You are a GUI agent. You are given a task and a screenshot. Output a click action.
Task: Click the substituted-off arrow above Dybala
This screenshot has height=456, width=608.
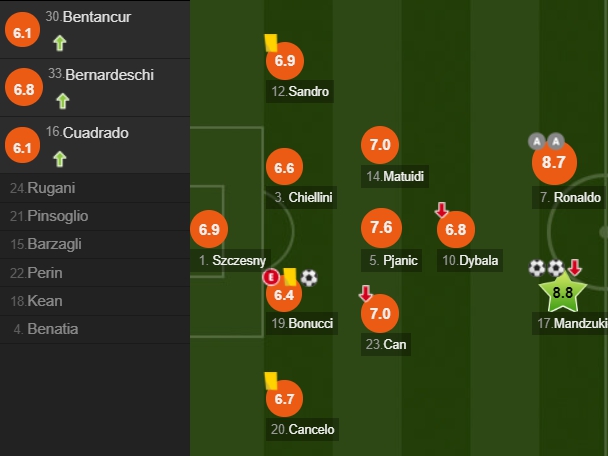441,210
